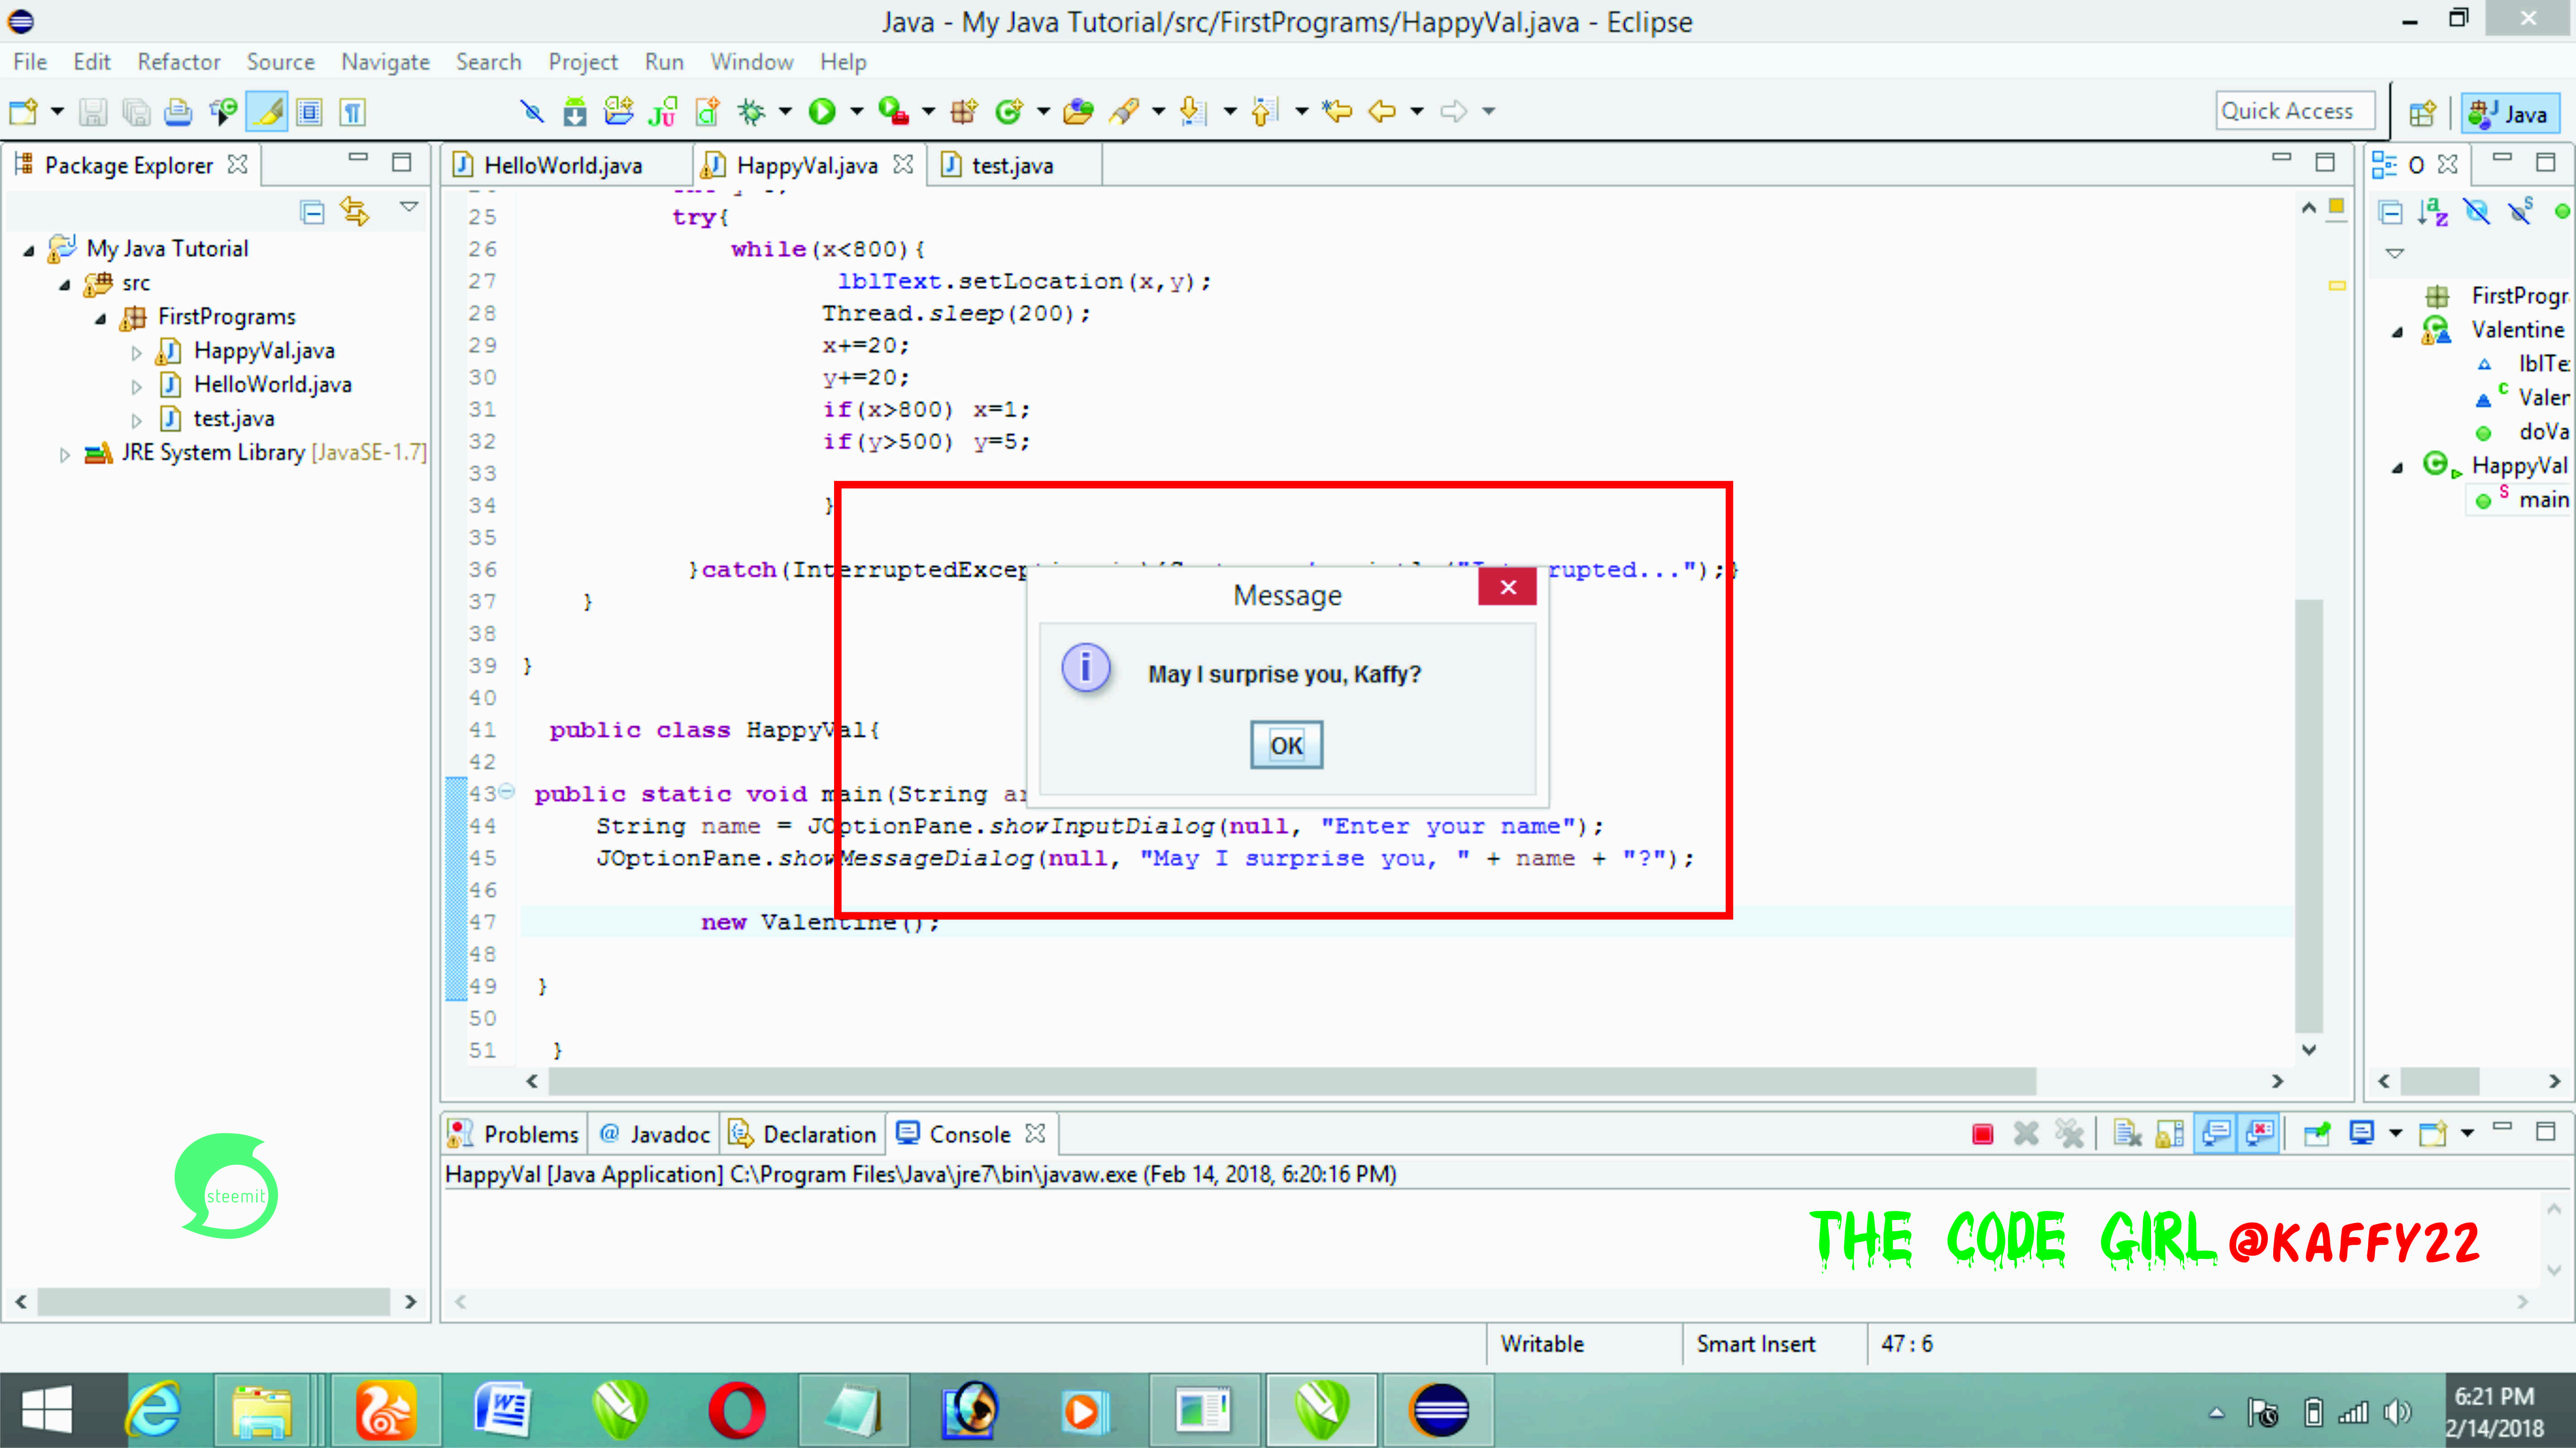Collapse FirstPrograms package node
Screen dimensions: 2576x1448
pyautogui.click(x=101, y=319)
